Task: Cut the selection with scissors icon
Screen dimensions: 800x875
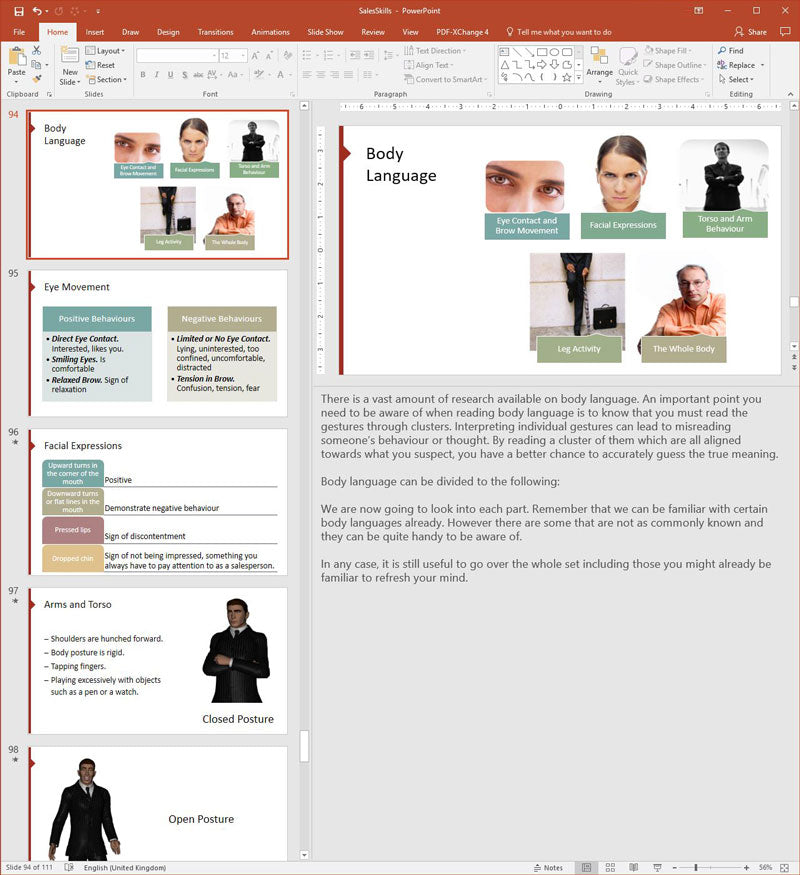Action: [x=37, y=51]
